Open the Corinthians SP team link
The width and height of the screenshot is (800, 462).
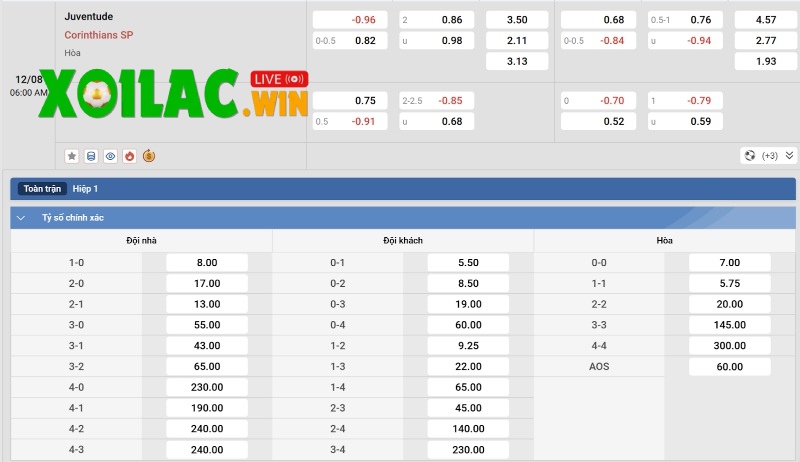click(99, 35)
